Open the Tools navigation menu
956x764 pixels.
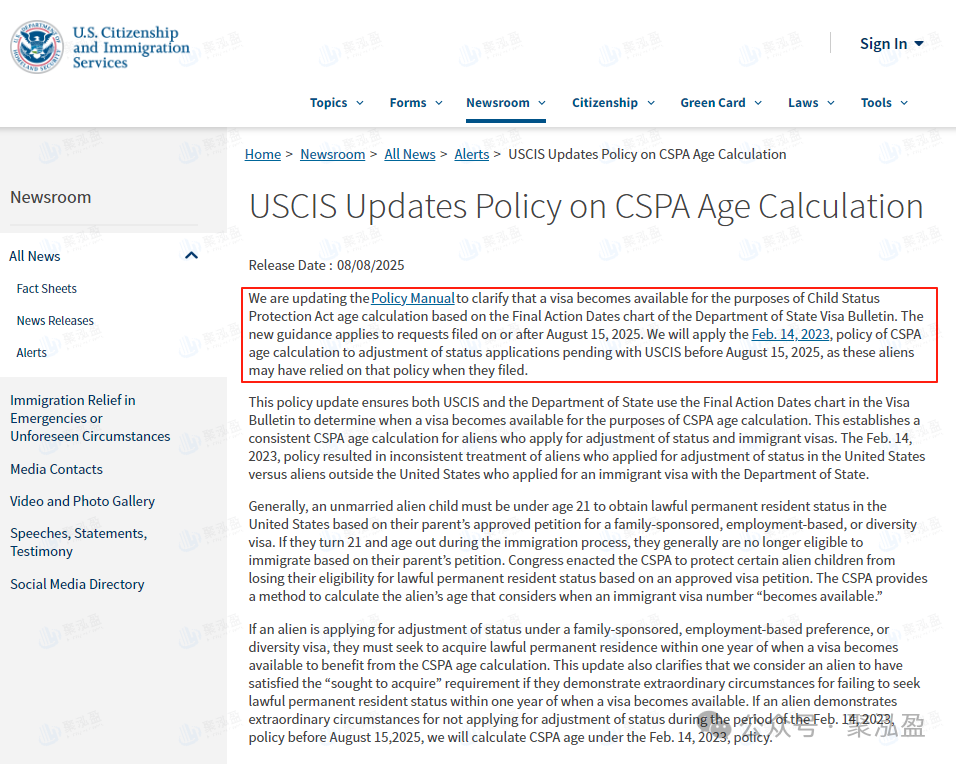[884, 102]
